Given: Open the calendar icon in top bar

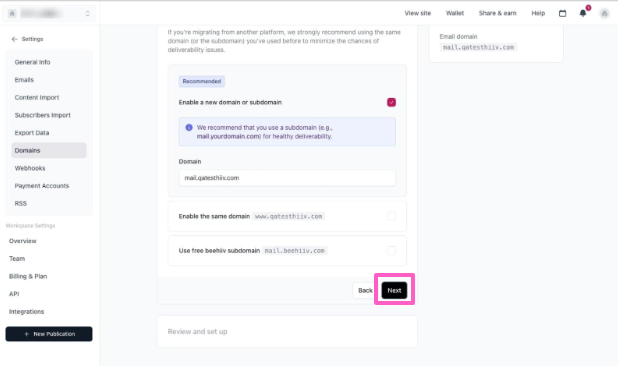Looking at the screenshot, I should pos(562,13).
